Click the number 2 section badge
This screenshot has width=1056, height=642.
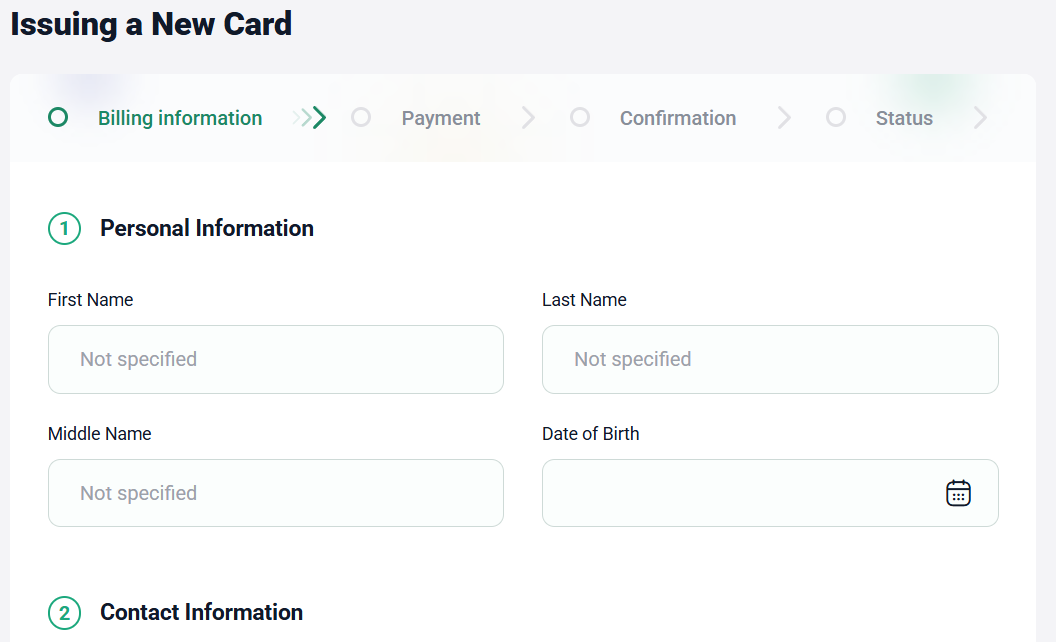[x=64, y=613]
